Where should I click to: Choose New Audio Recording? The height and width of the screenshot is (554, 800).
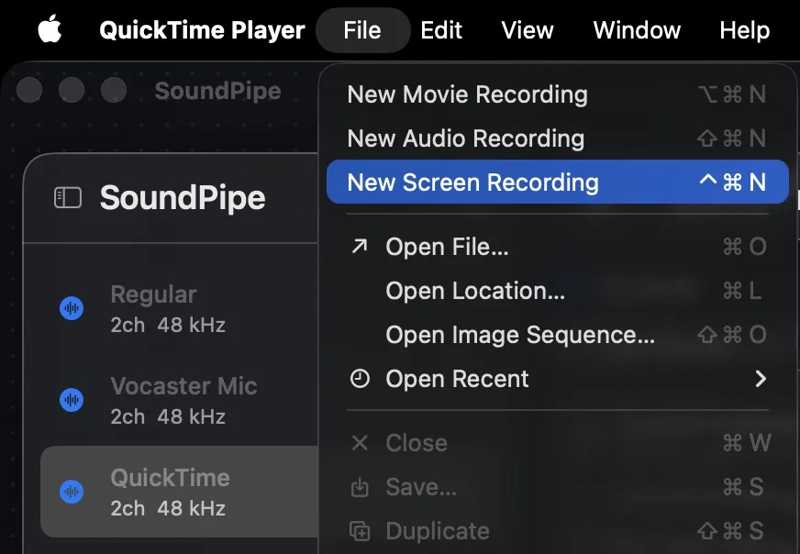557,138
